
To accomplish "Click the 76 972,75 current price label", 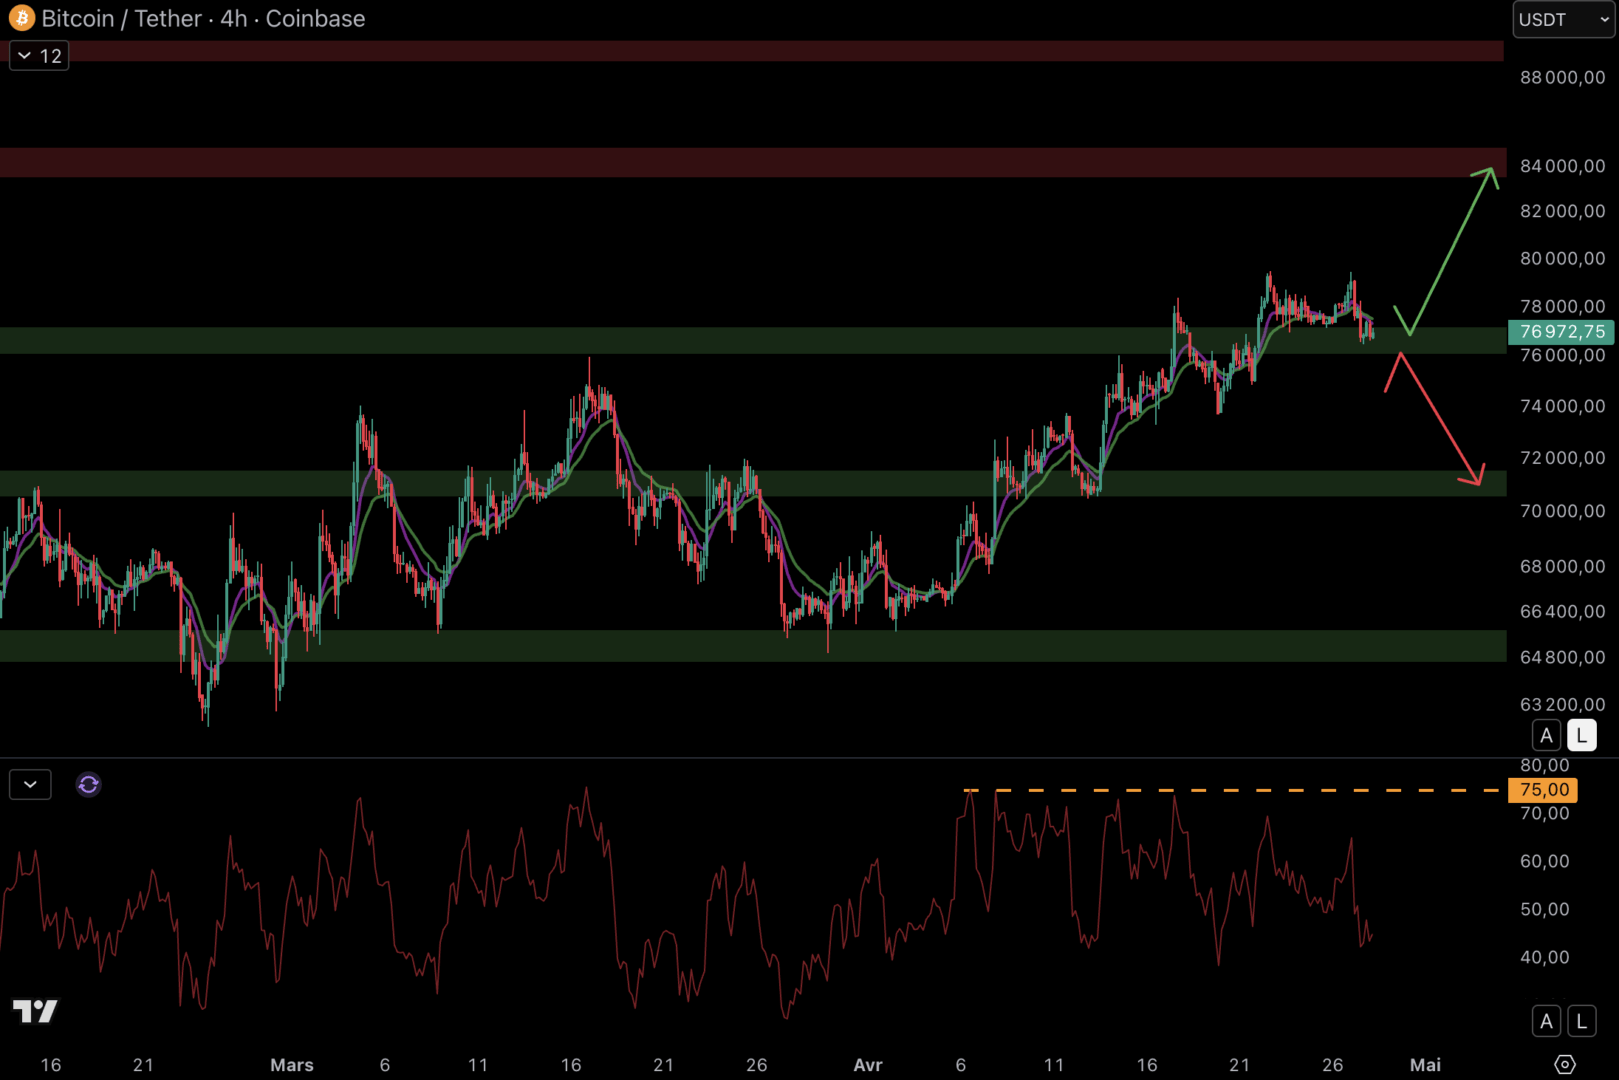I will [x=1561, y=332].
